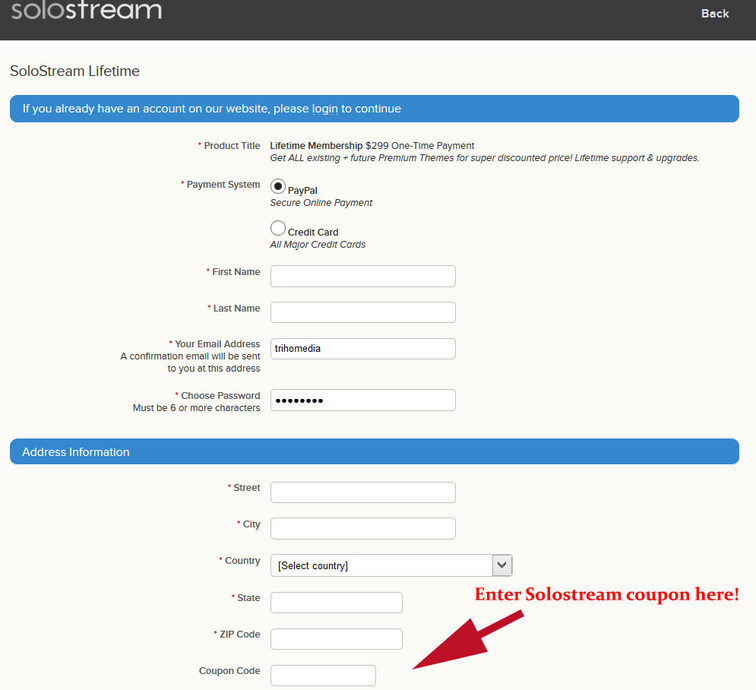Go Back using the header link
This screenshot has height=690, width=756.
pos(715,14)
